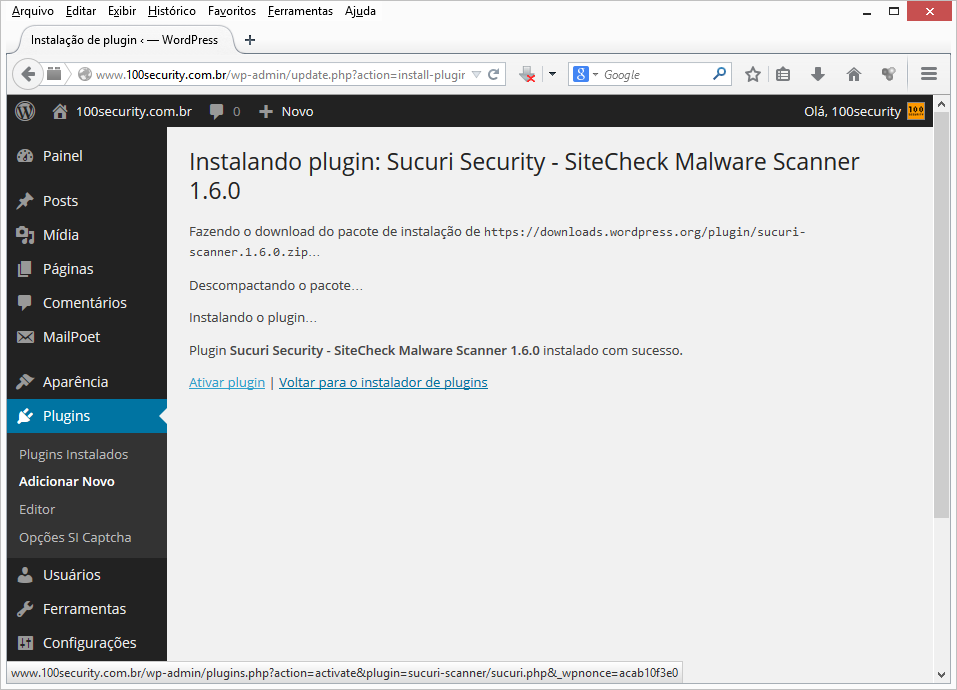The width and height of the screenshot is (957, 690).
Task: Open the Firefox hamburger menu
Action: click(929, 74)
